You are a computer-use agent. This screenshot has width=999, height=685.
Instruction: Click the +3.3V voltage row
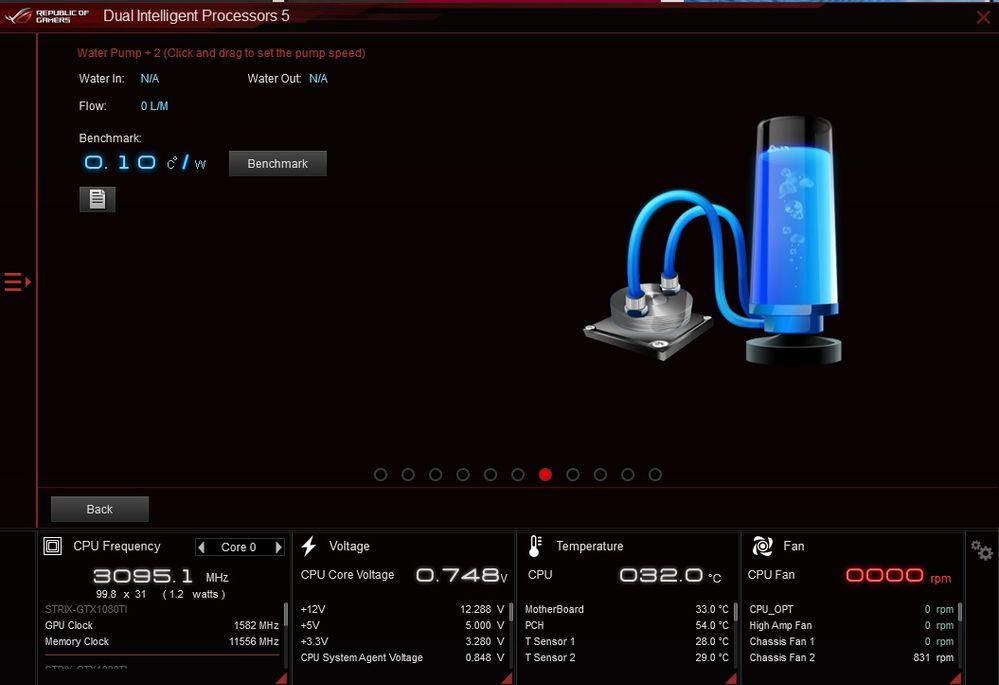(402, 642)
